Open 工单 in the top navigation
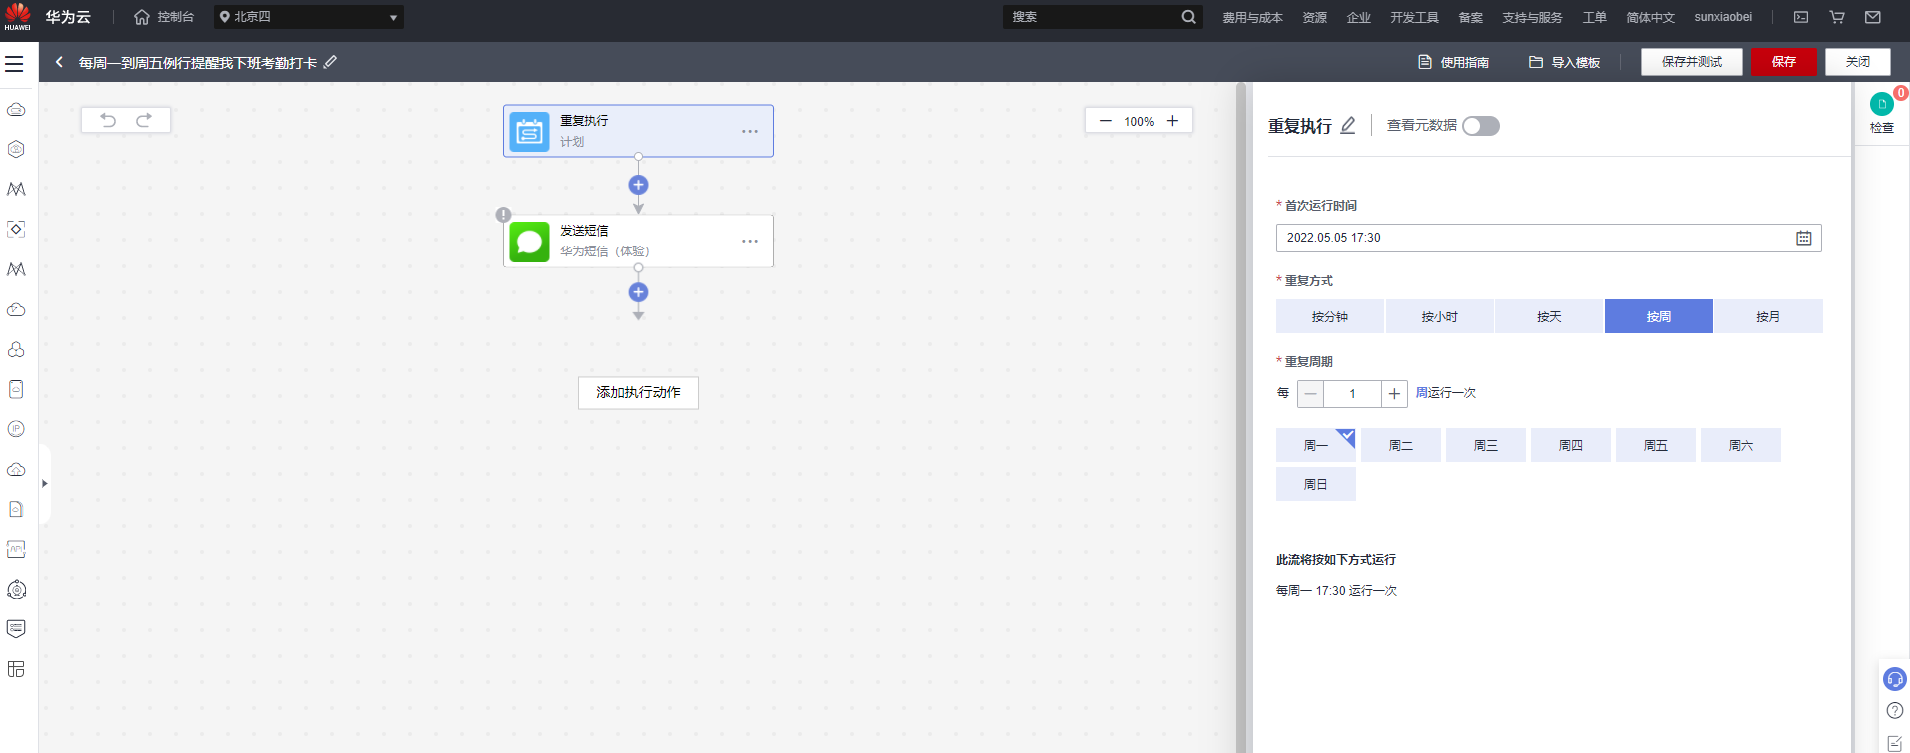This screenshot has width=1910, height=753. [1594, 17]
